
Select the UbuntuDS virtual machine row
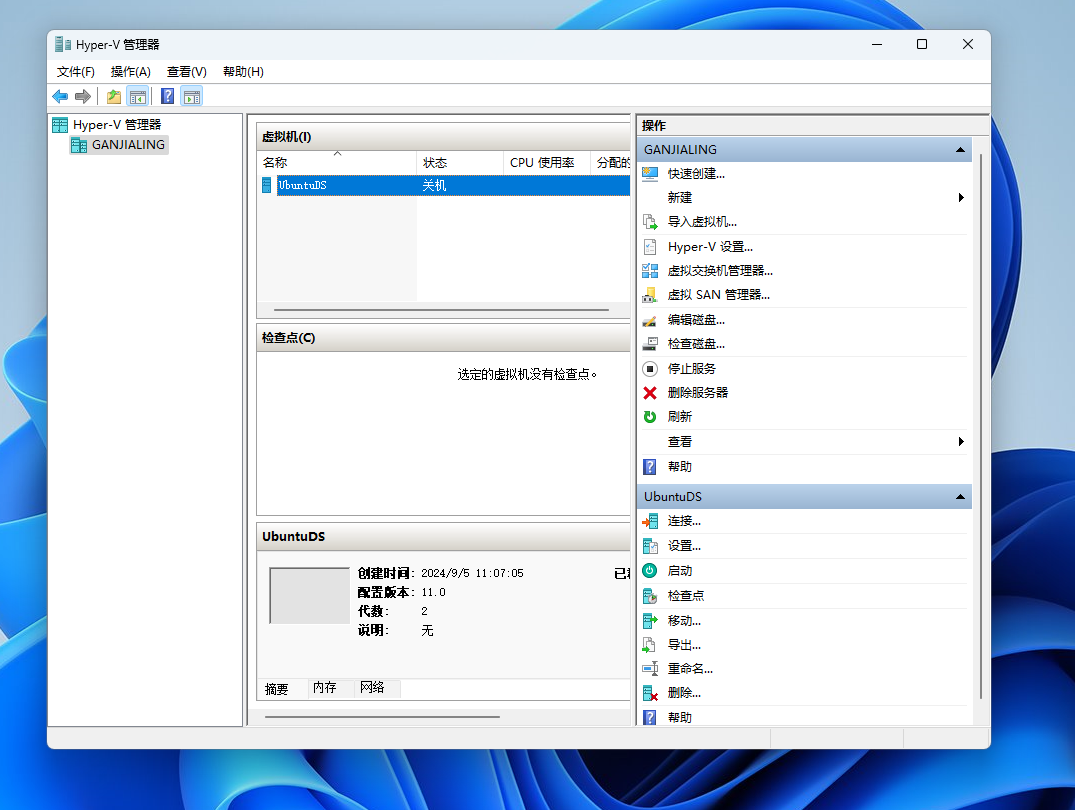(445, 185)
